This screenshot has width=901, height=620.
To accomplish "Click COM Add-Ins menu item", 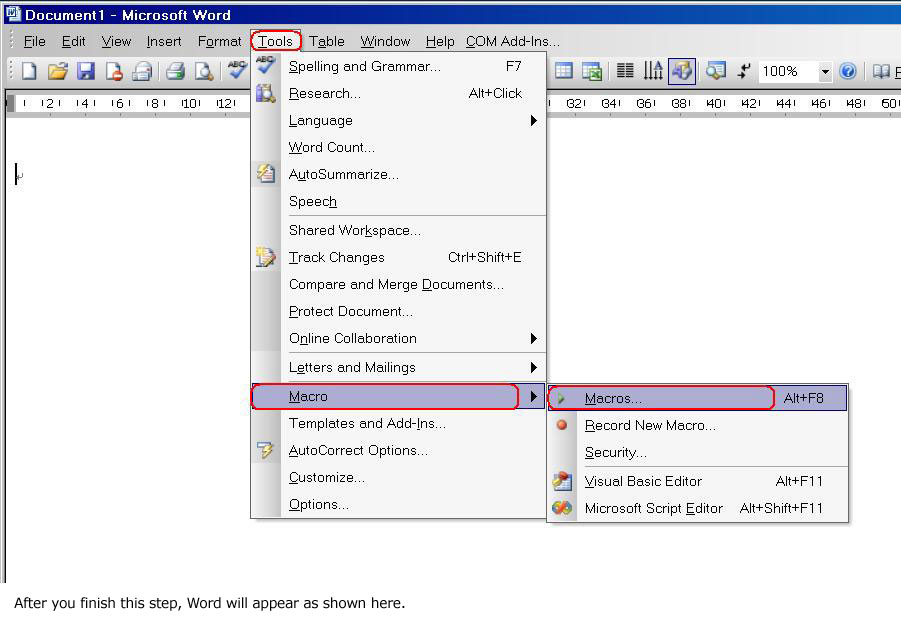I will tap(513, 41).
